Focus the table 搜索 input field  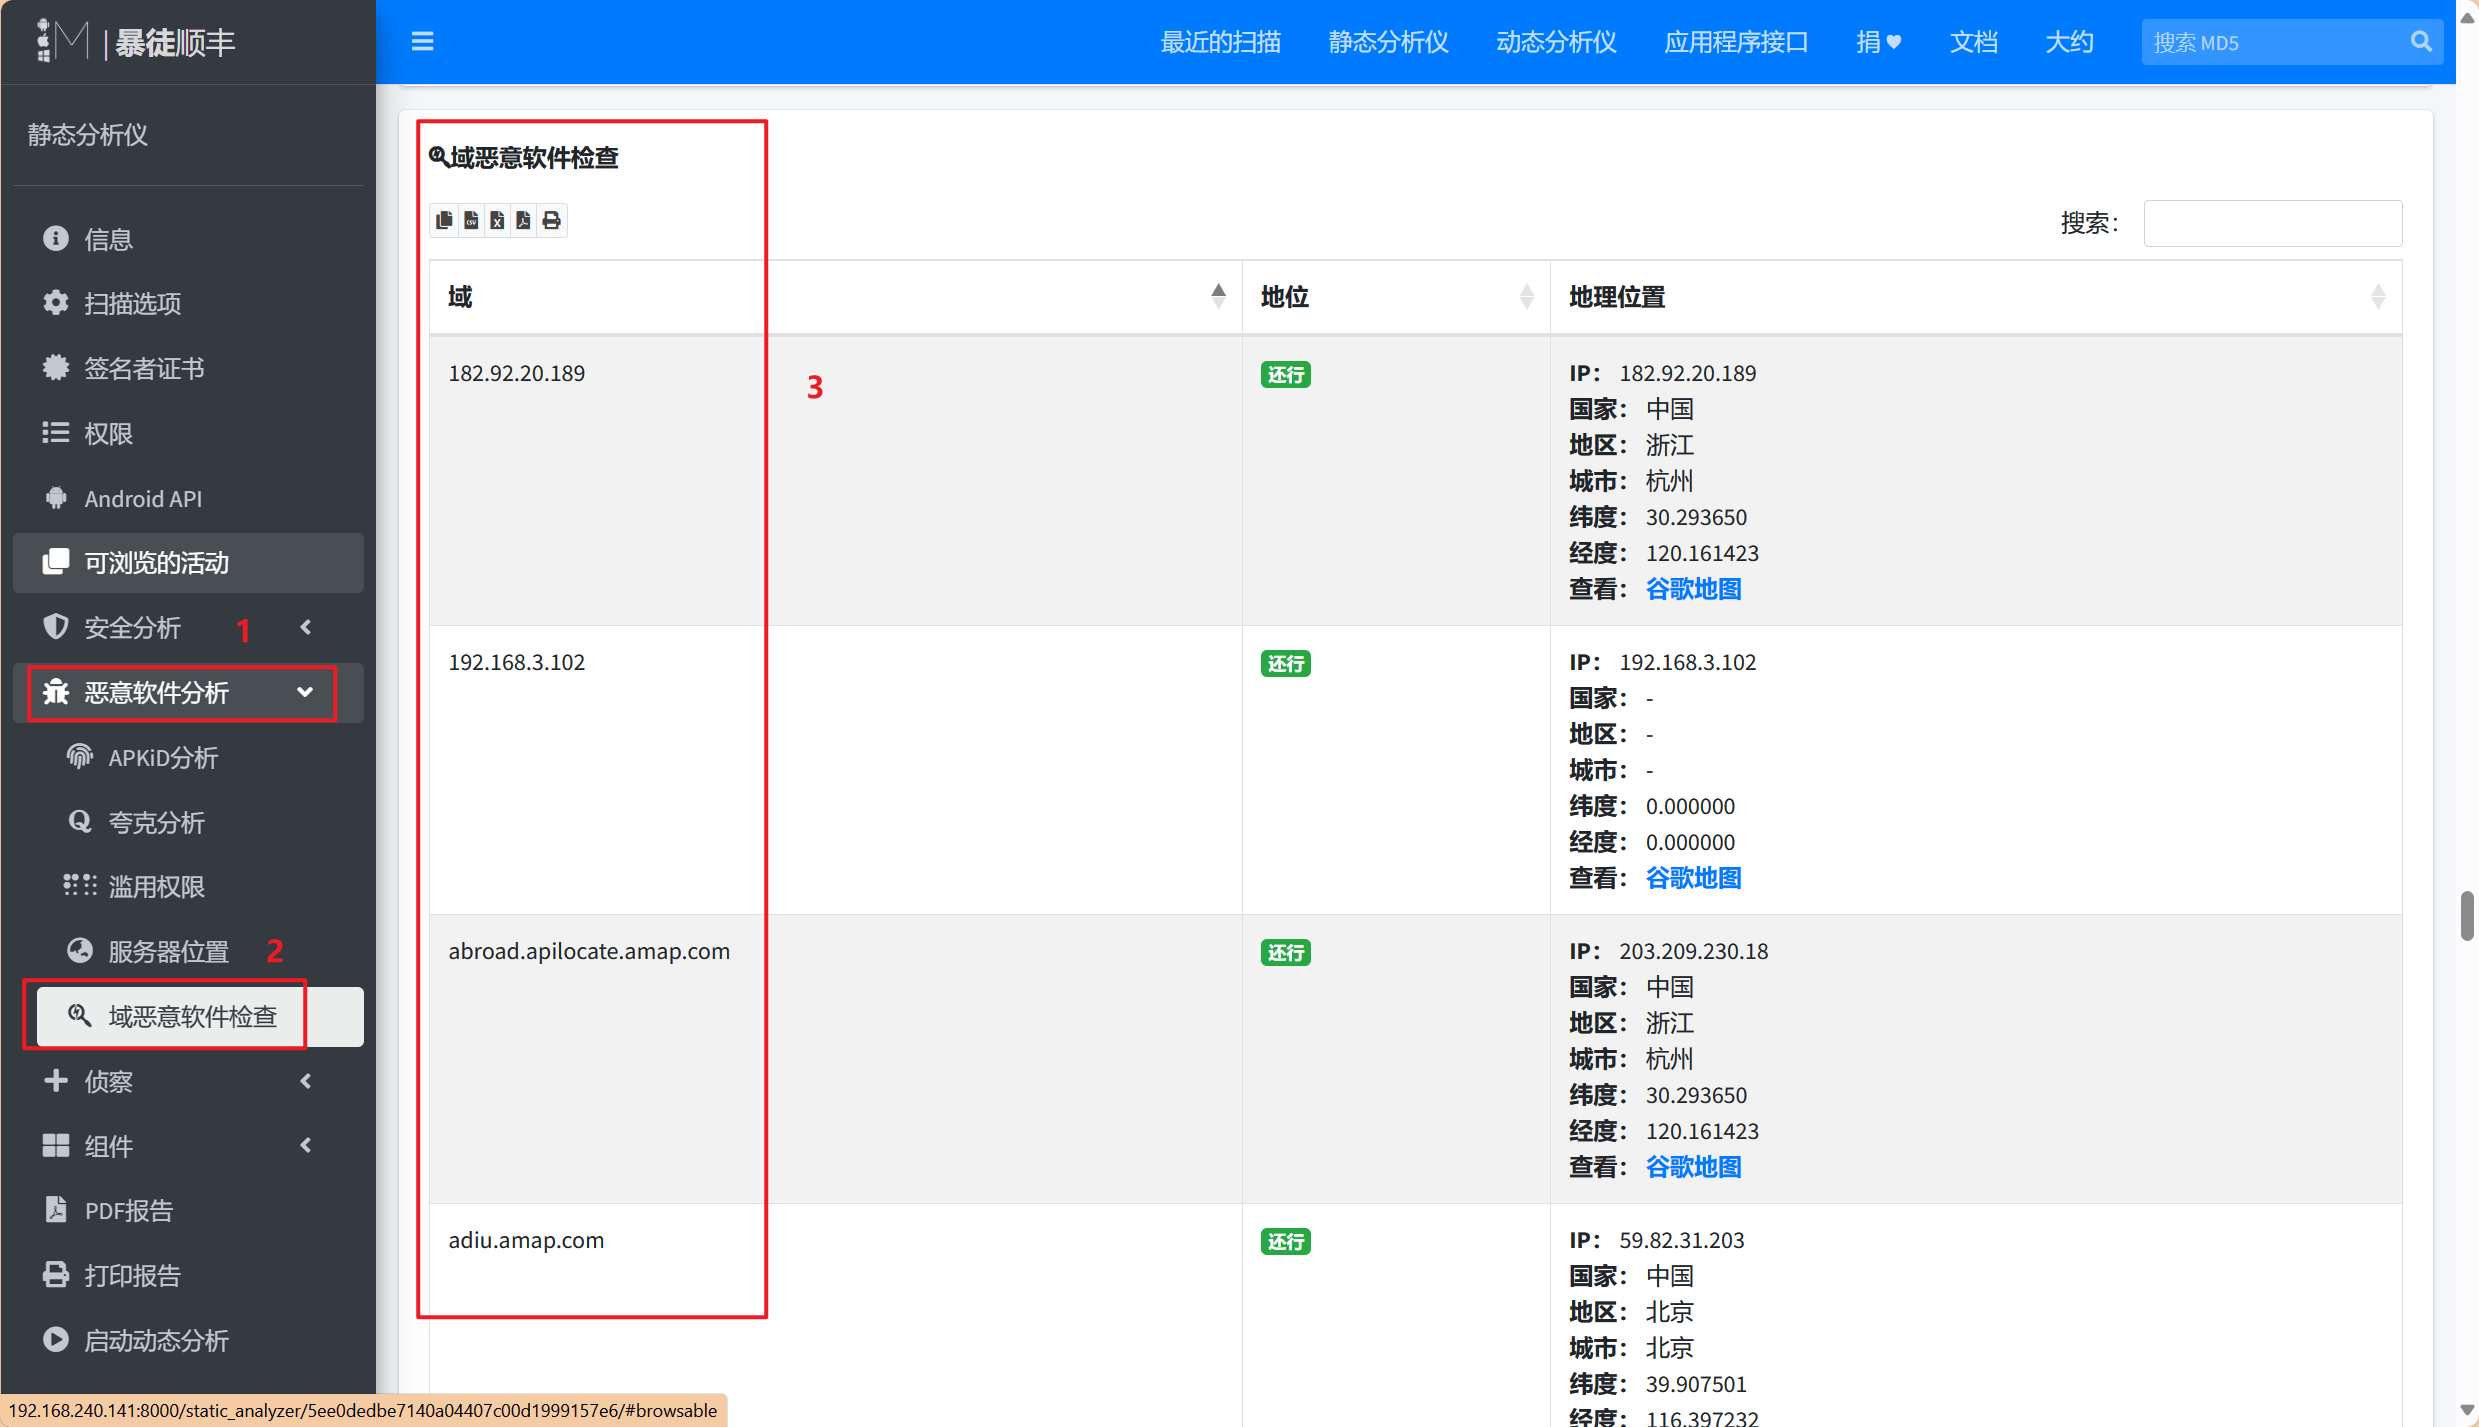tap(2272, 223)
